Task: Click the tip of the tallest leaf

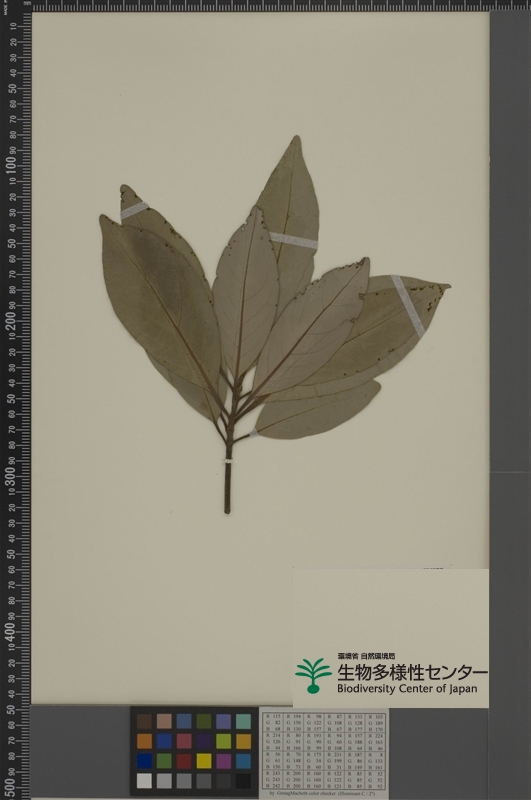Action: [x=296, y=137]
